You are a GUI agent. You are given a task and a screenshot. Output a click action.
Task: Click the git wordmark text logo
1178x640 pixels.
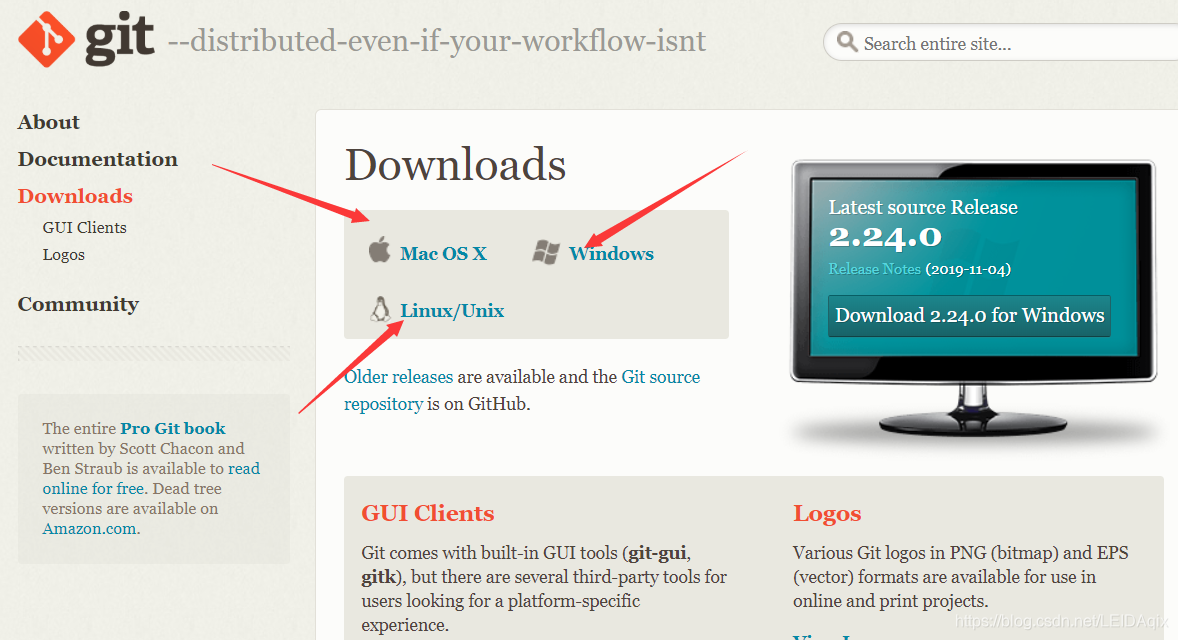tap(119, 39)
